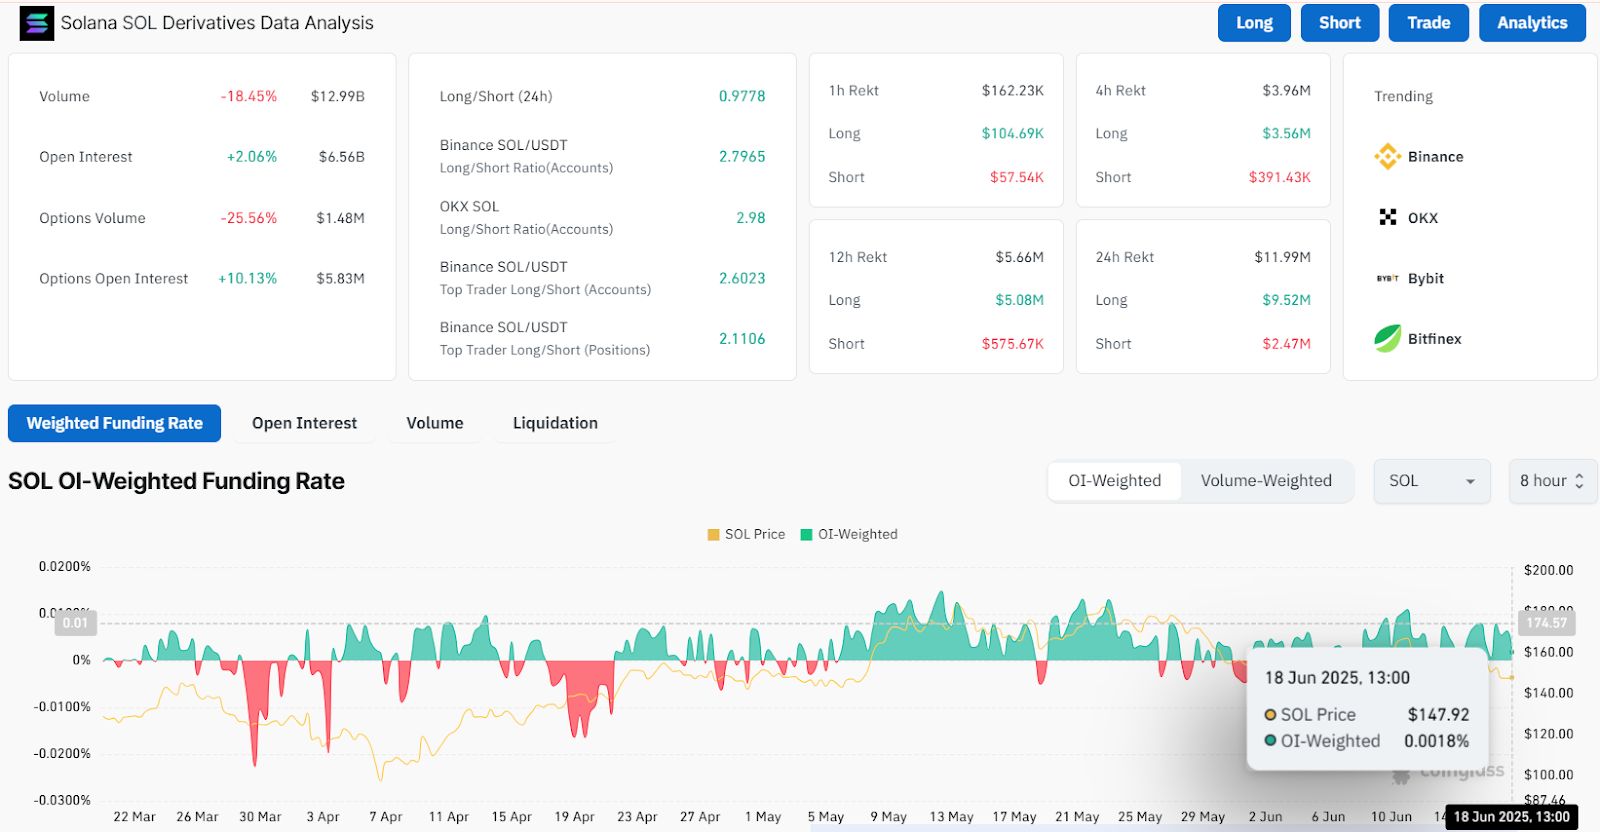This screenshot has width=1600, height=832.
Task: Click the 174.57 price axis label
Action: click(x=1546, y=623)
